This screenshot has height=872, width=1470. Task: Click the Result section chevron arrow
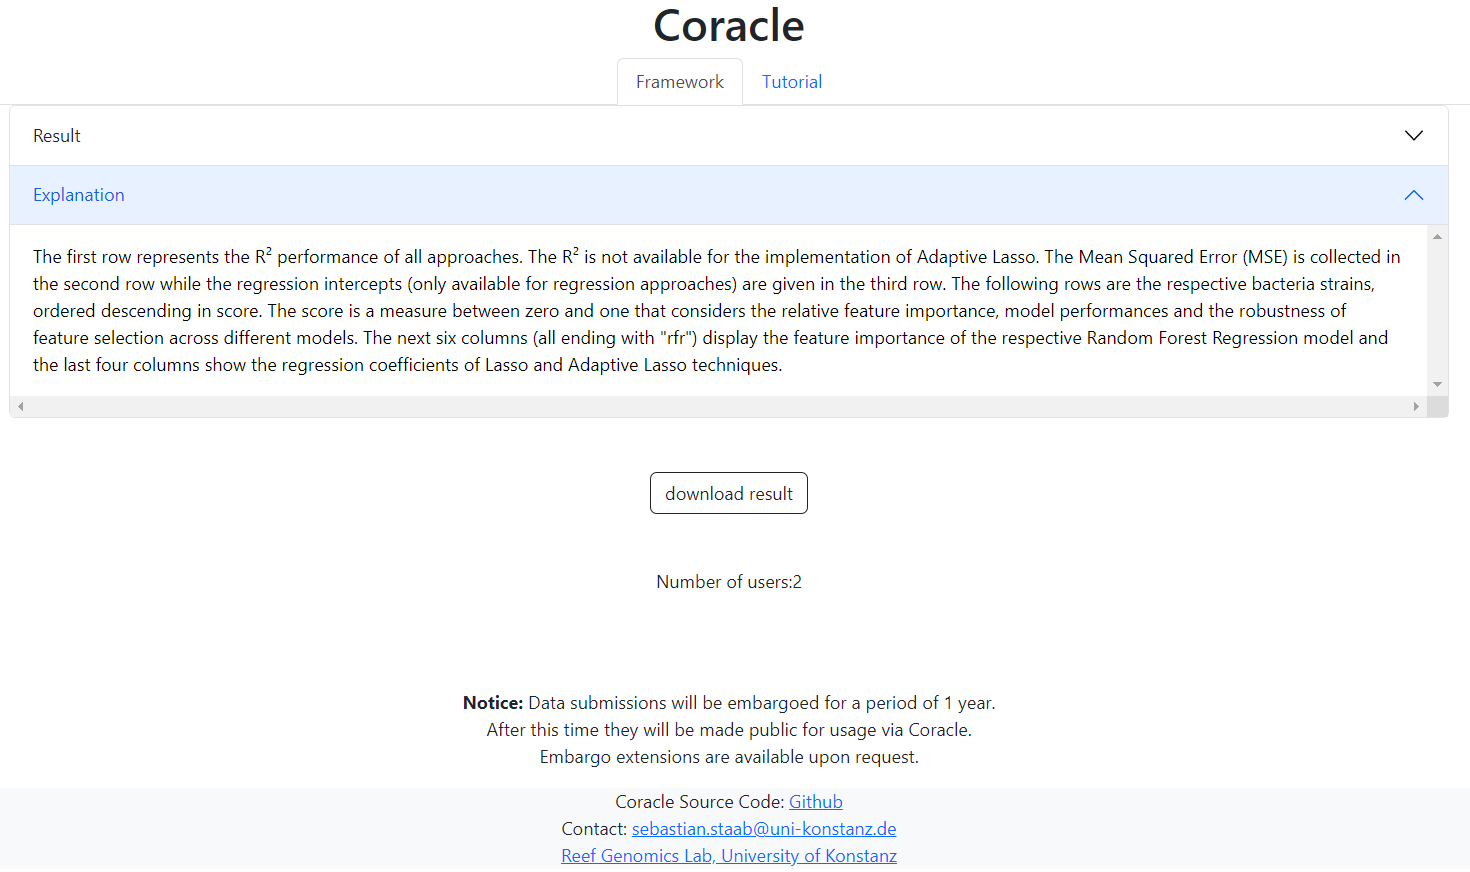point(1414,136)
